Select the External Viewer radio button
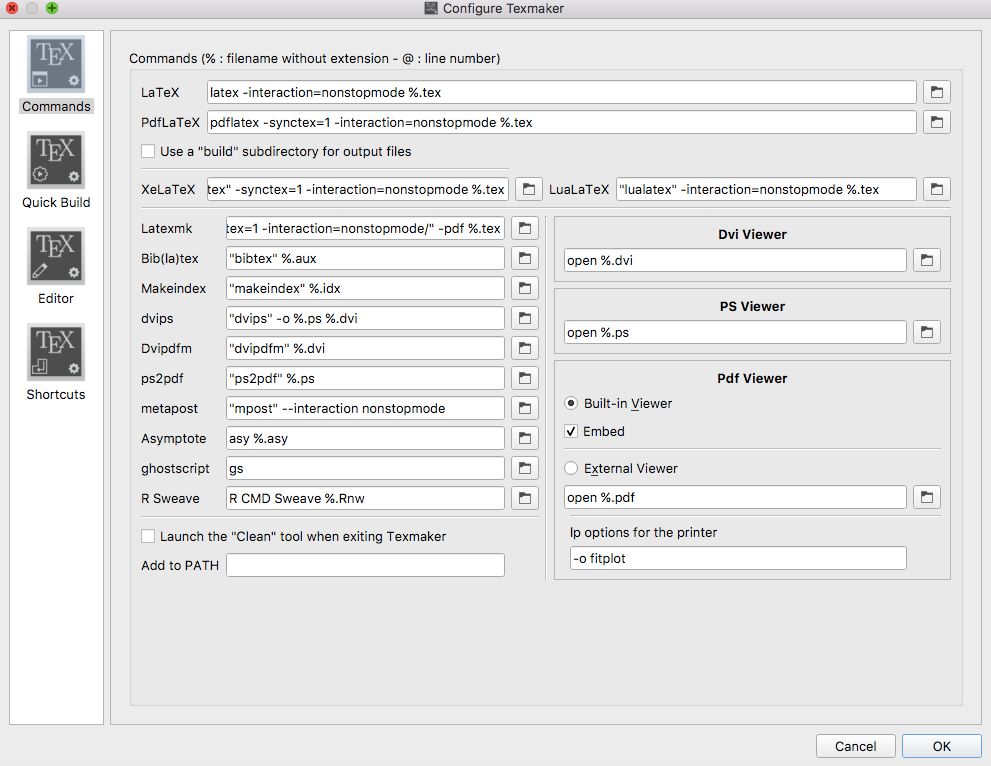Image resolution: width=991 pixels, height=766 pixels. tap(571, 468)
